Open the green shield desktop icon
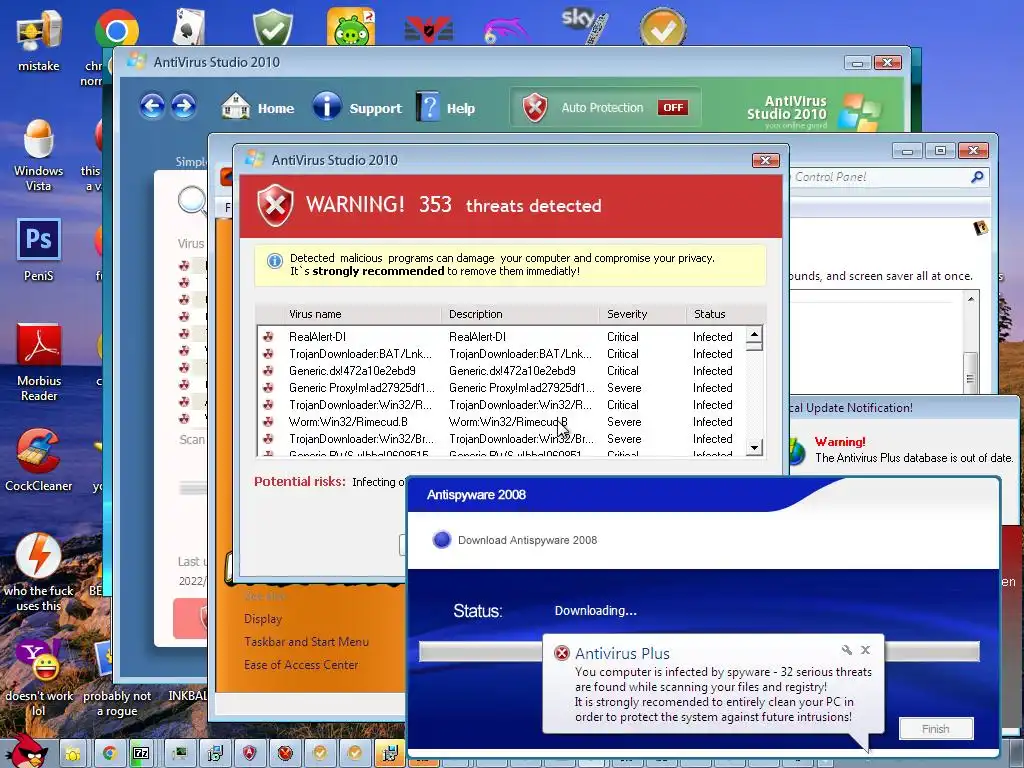1024x768 pixels. click(272, 27)
